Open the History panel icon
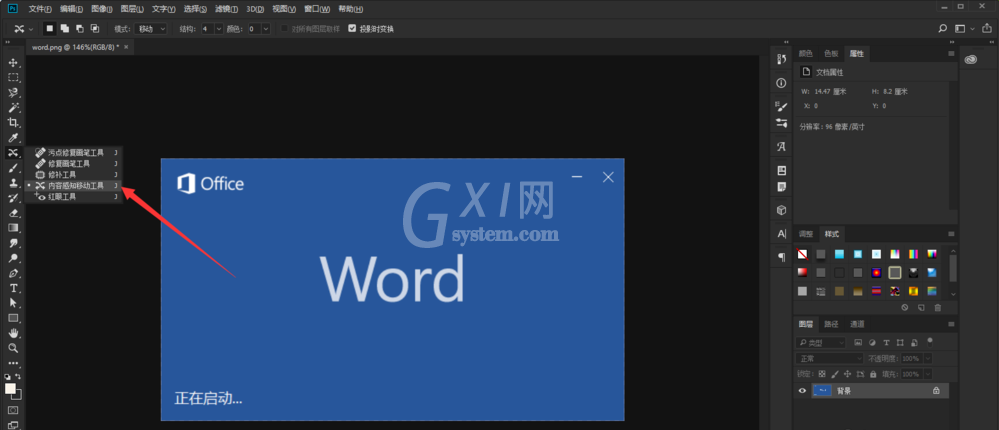This screenshot has height=430, width=999. click(782, 59)
